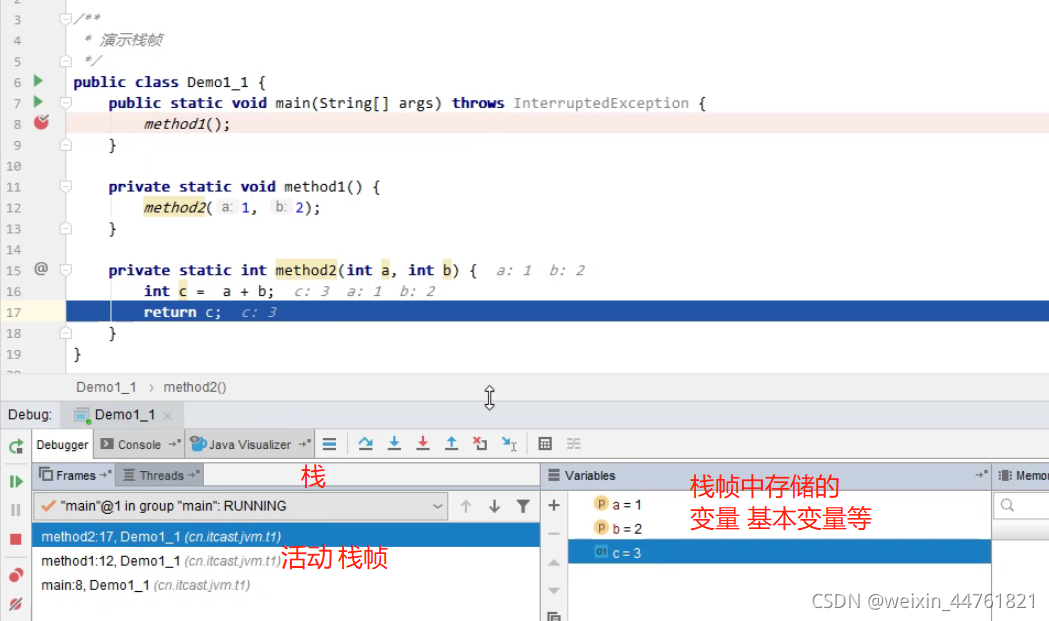Click the Step Out icon
Screen dimensions: 1049x621
pos(452,444)
